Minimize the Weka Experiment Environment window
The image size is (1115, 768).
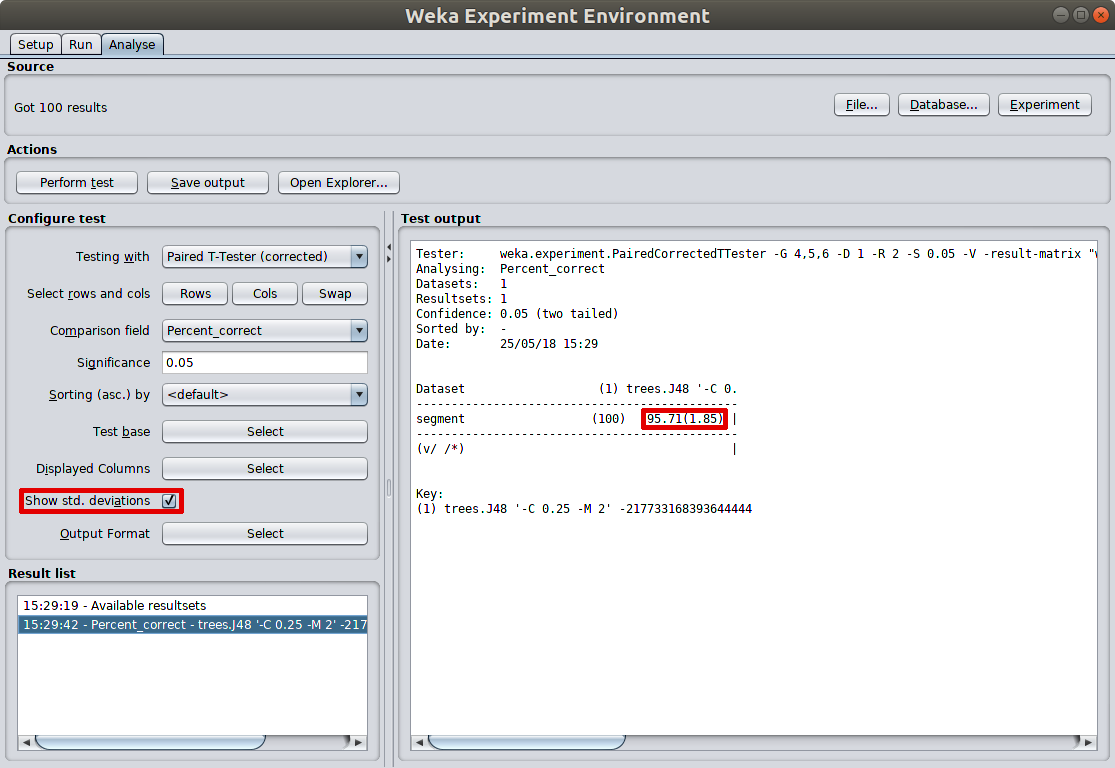(1060, 15)
